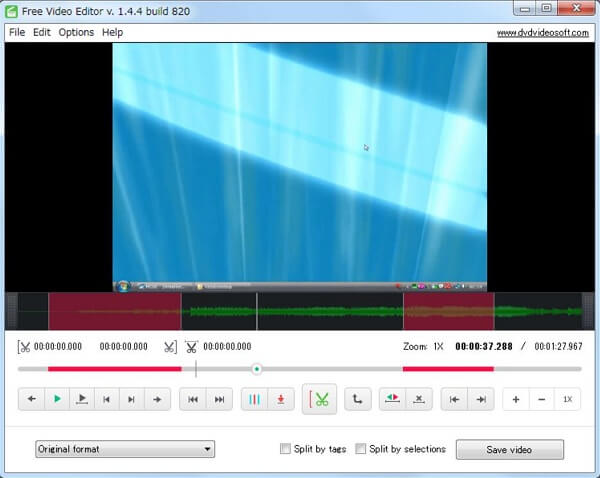
Task: Go to previous frame button
Action: 107,399
